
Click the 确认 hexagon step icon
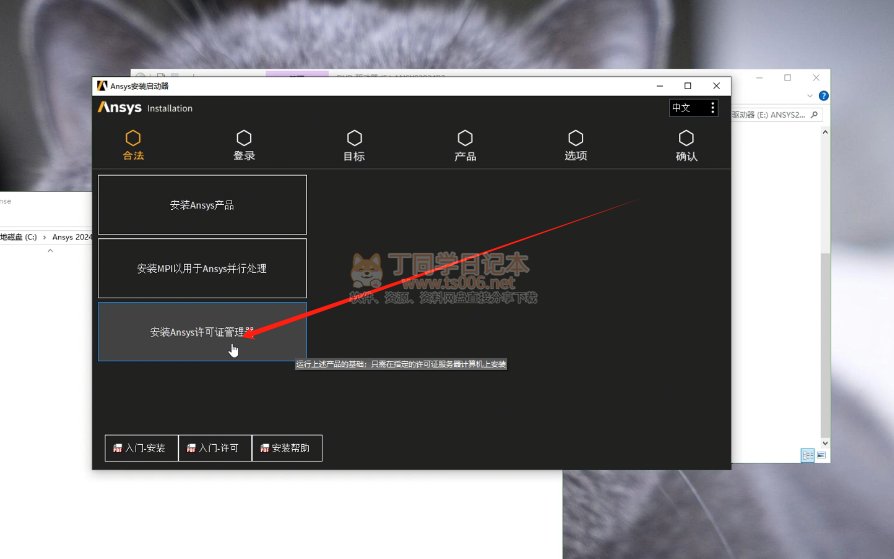pyautogui.click(x=686, y=138)
